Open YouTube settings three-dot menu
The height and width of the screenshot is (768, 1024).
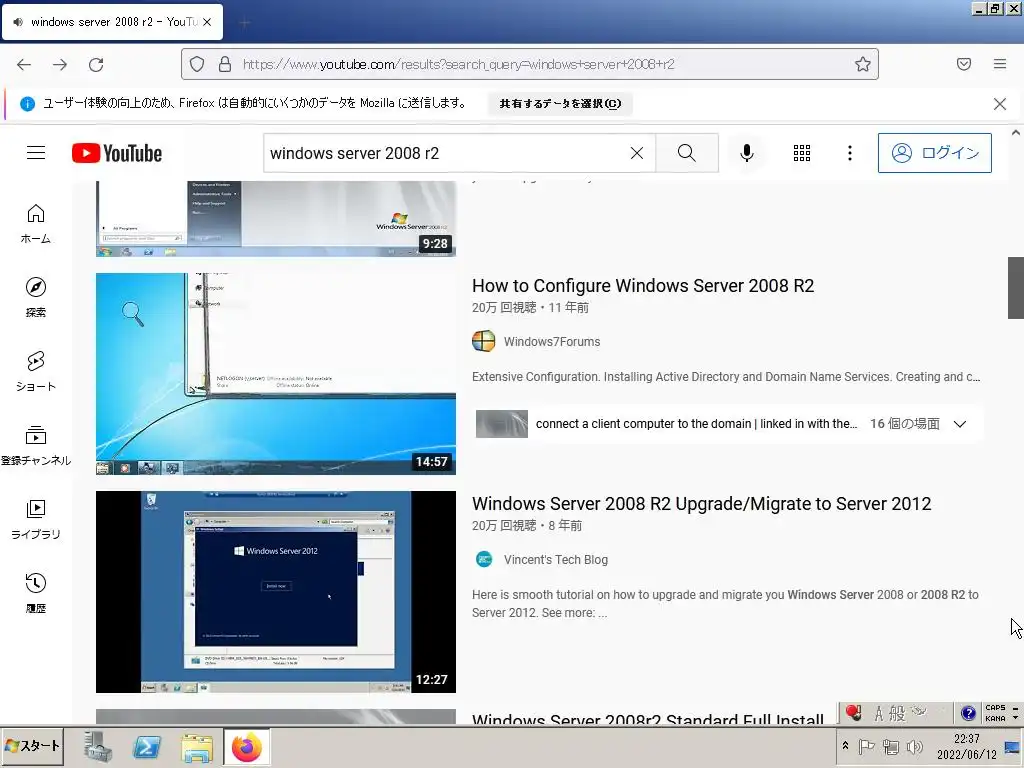tap(850, 153)
